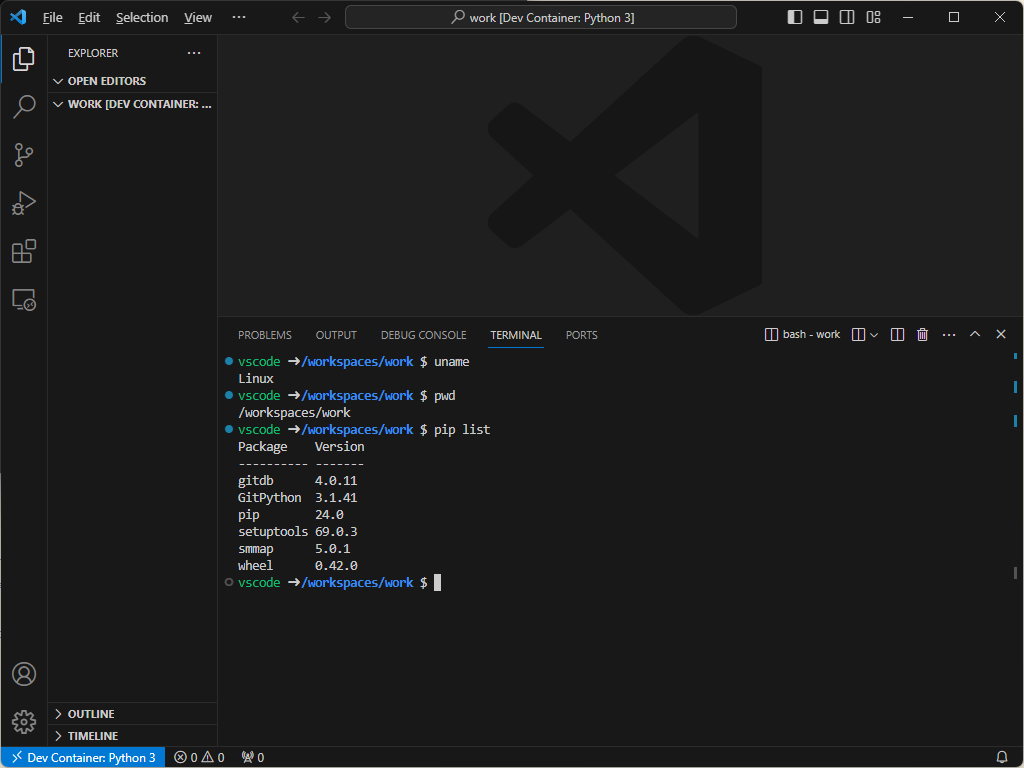This screenshot has width=1024, height=768.
Task: Expand the Timeline section
Action: pos(133,736)
